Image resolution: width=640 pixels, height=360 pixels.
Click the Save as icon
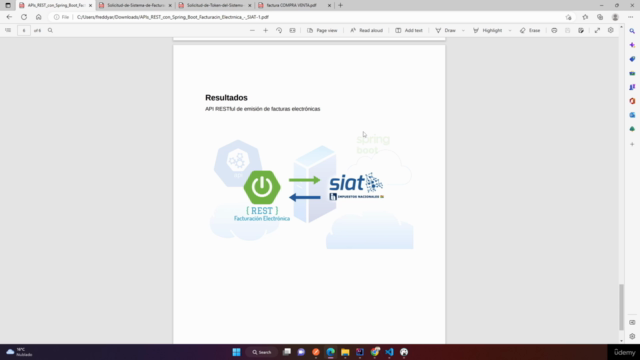coord(581,30)
